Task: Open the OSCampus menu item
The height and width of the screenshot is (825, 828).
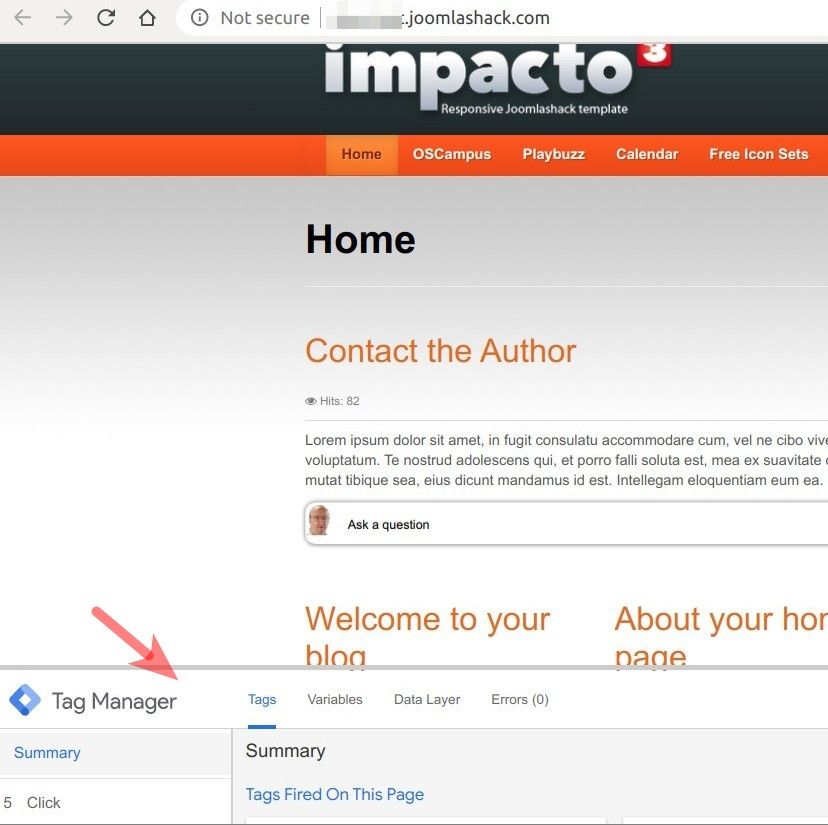Action: point(452,154)
